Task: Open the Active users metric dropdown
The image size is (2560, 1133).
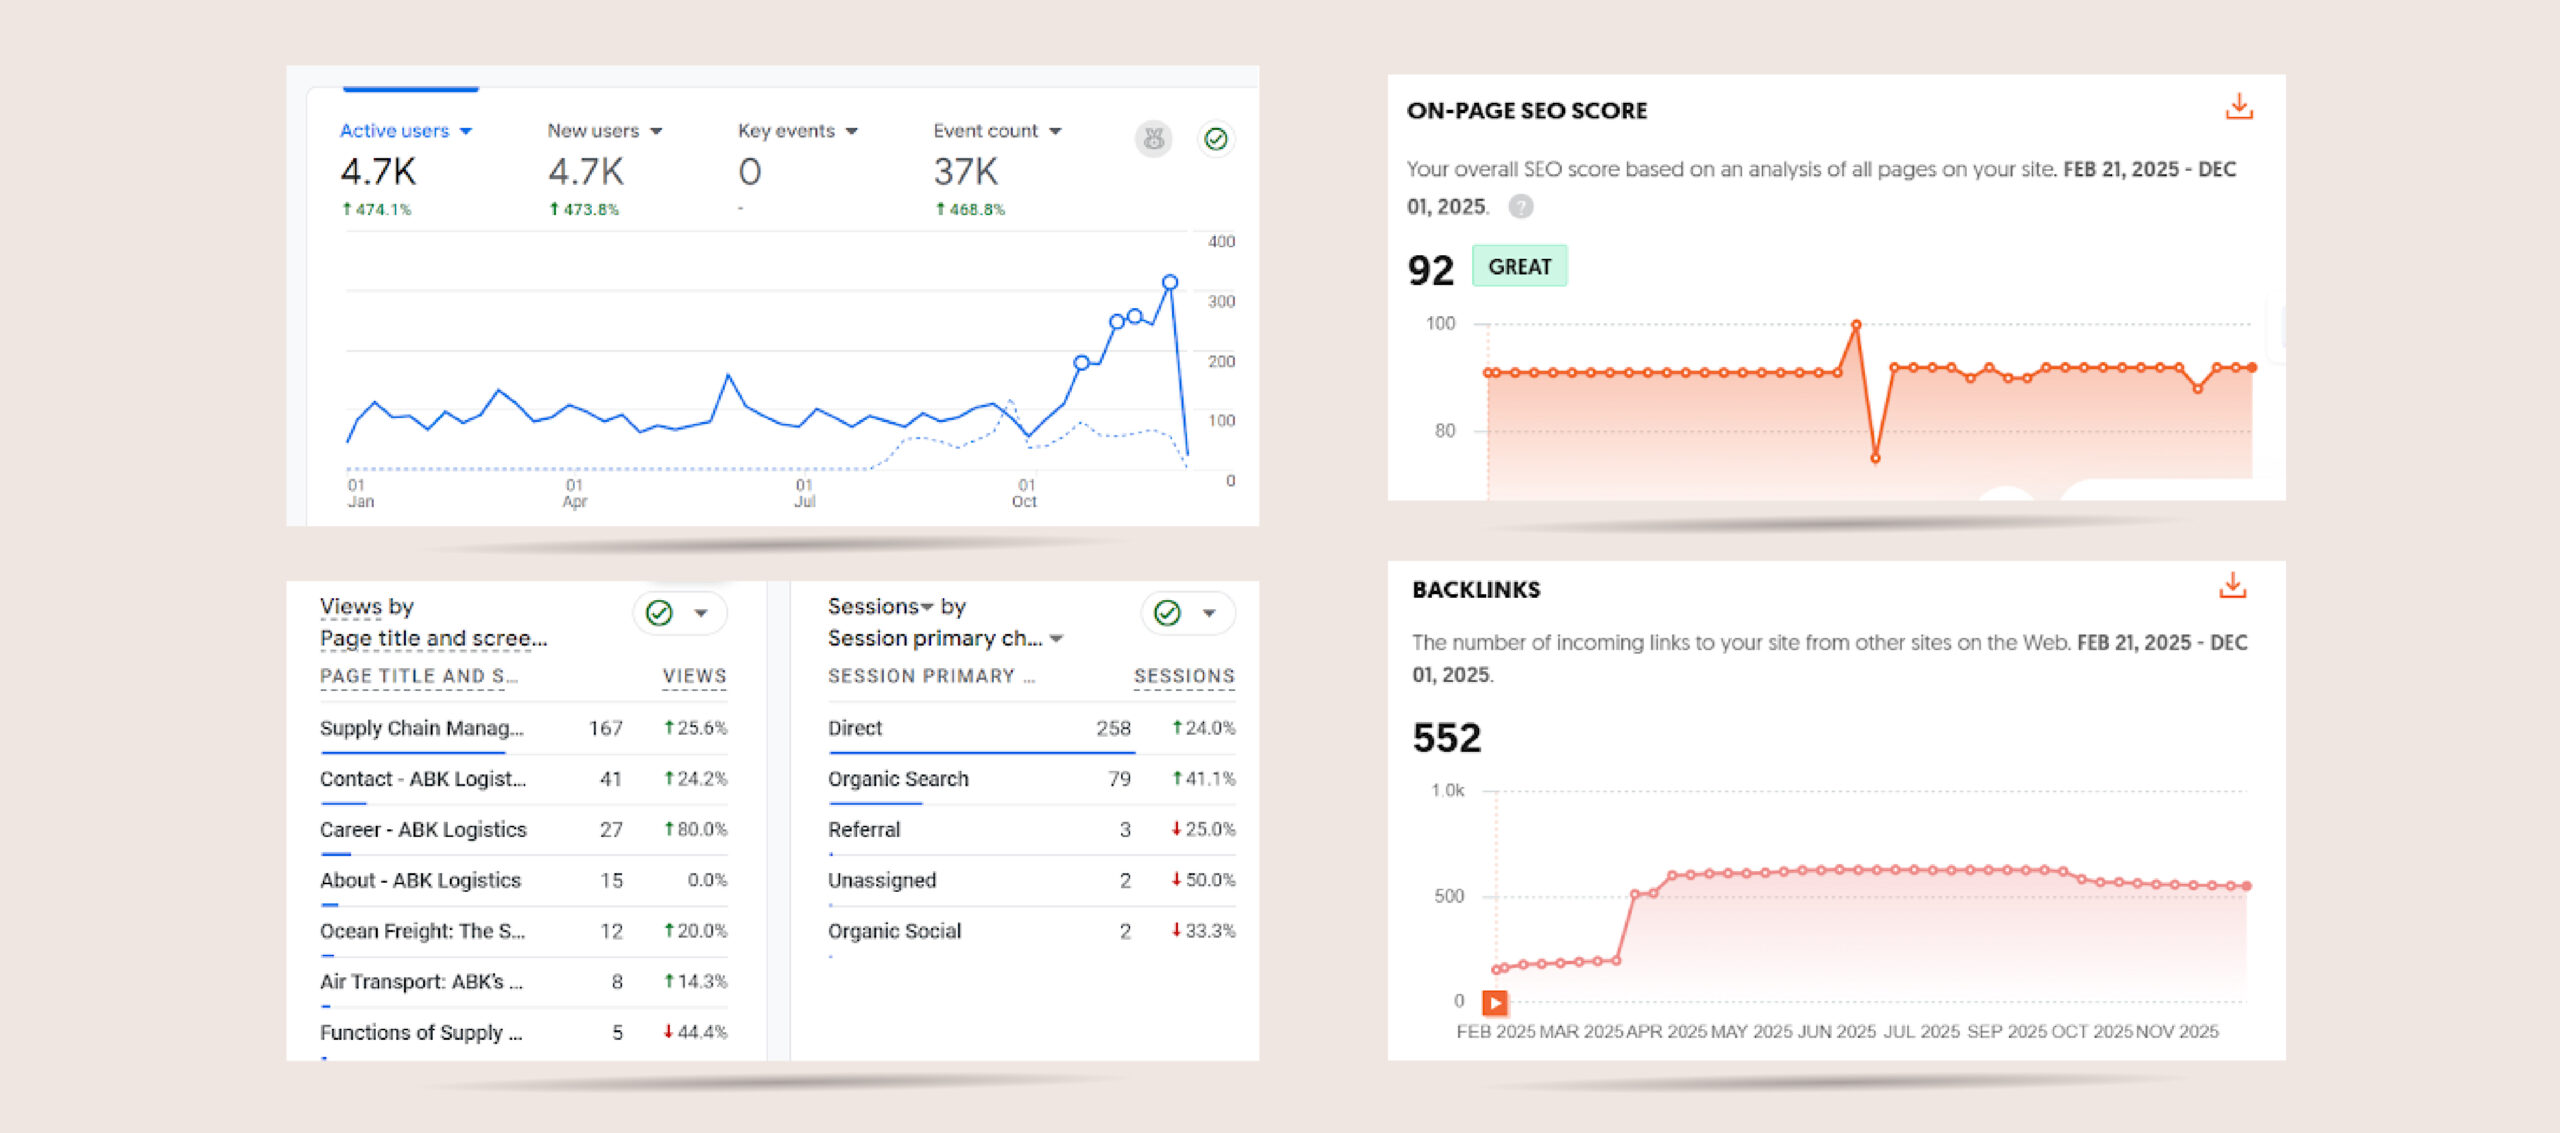Action: 466,131
